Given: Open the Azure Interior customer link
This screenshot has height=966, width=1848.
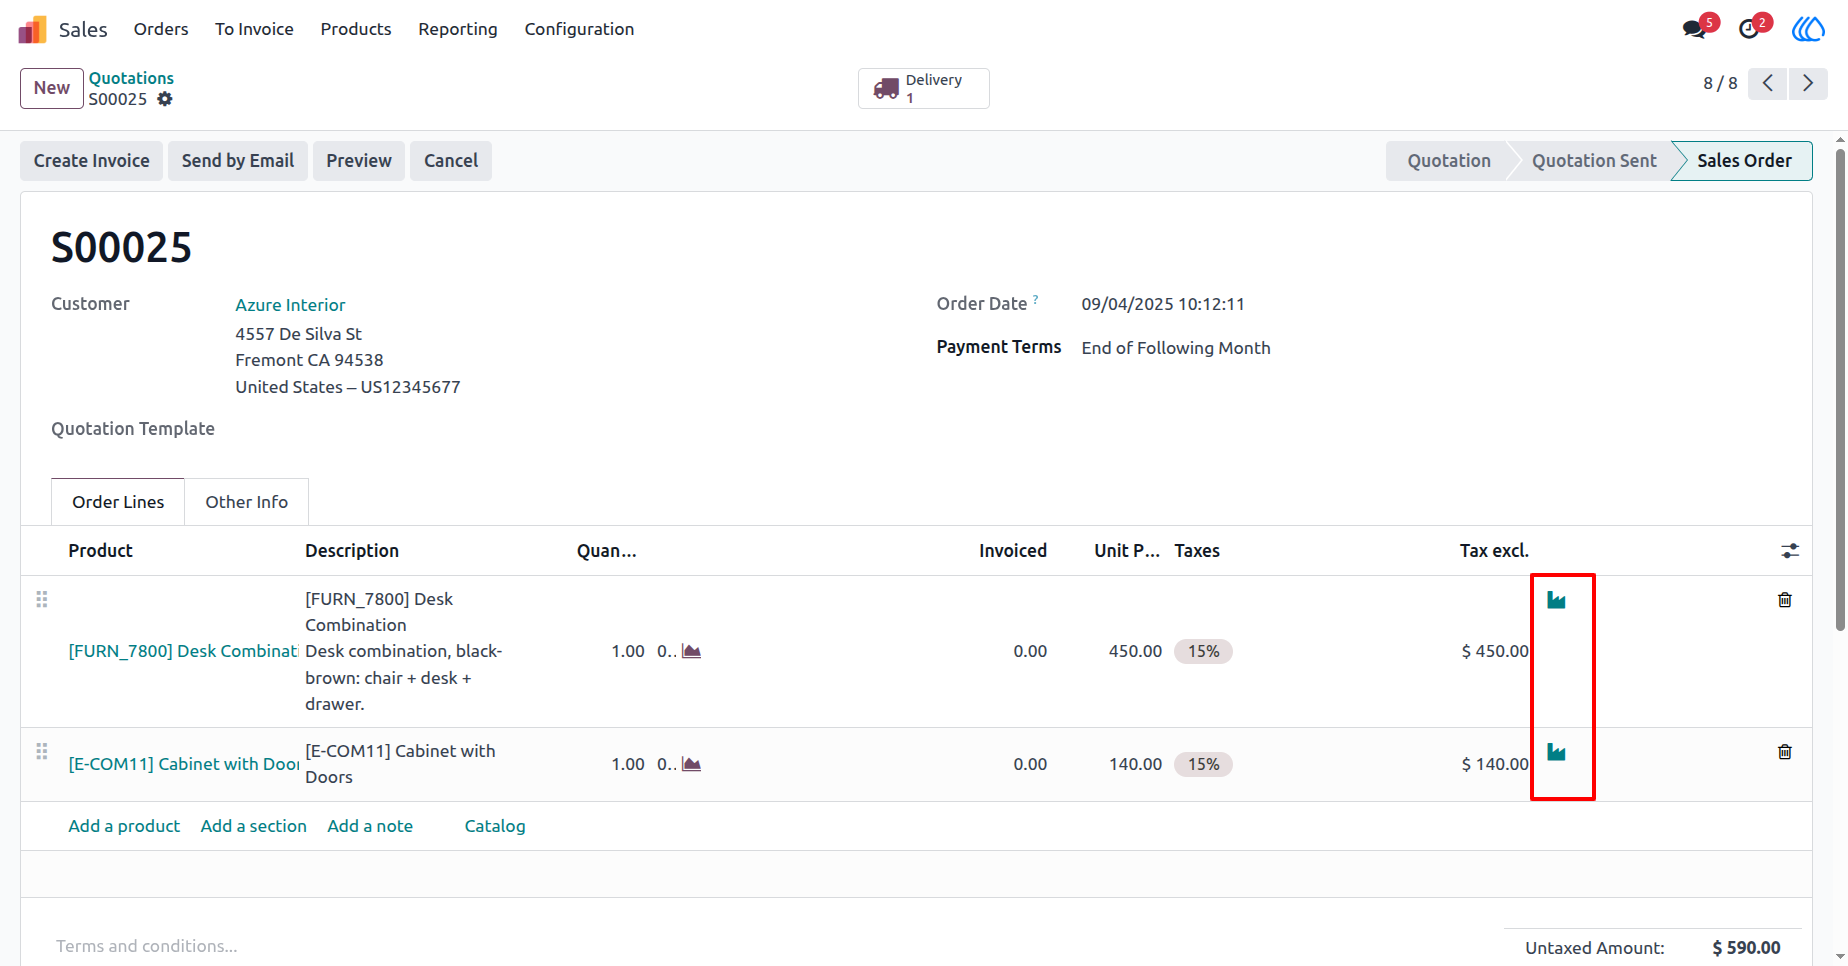Looking at the screenshot, I should (290, 305).
